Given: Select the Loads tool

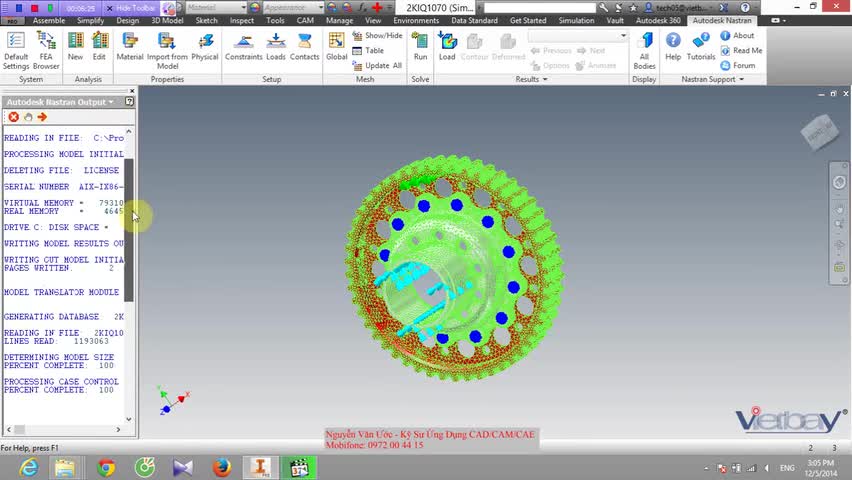Looking at the screenshot, I should click(275, 47).
